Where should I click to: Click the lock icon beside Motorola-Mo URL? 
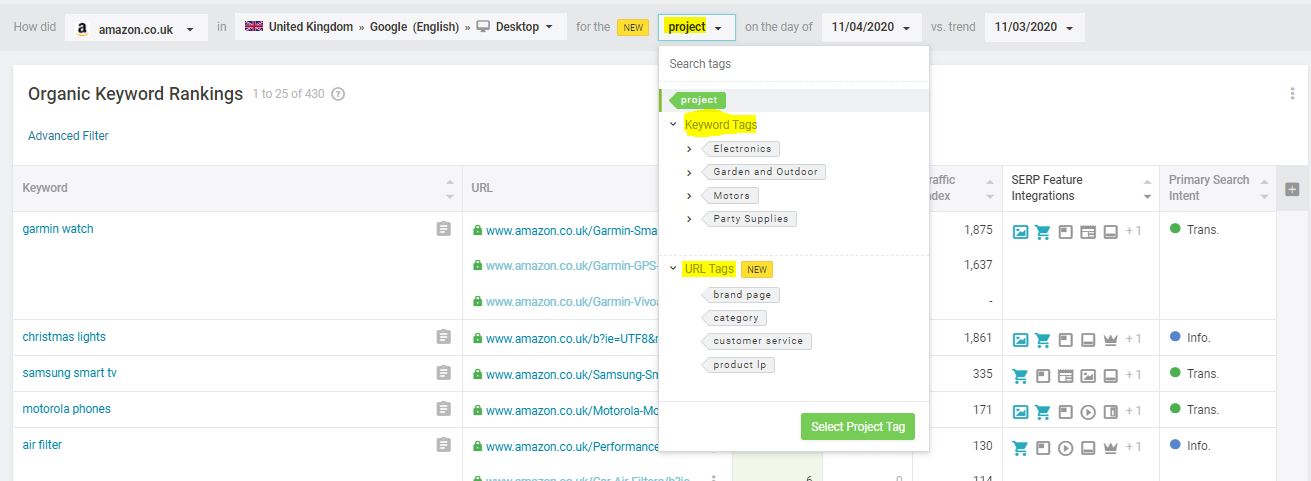pyautogui.click(x=477, y=410)
